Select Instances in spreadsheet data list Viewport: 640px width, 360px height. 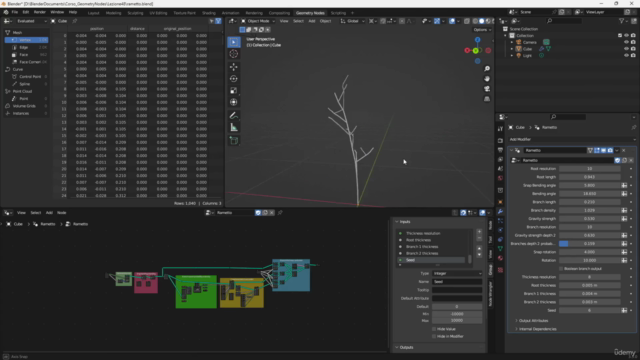pyautogui.click(x=27, y=113)
